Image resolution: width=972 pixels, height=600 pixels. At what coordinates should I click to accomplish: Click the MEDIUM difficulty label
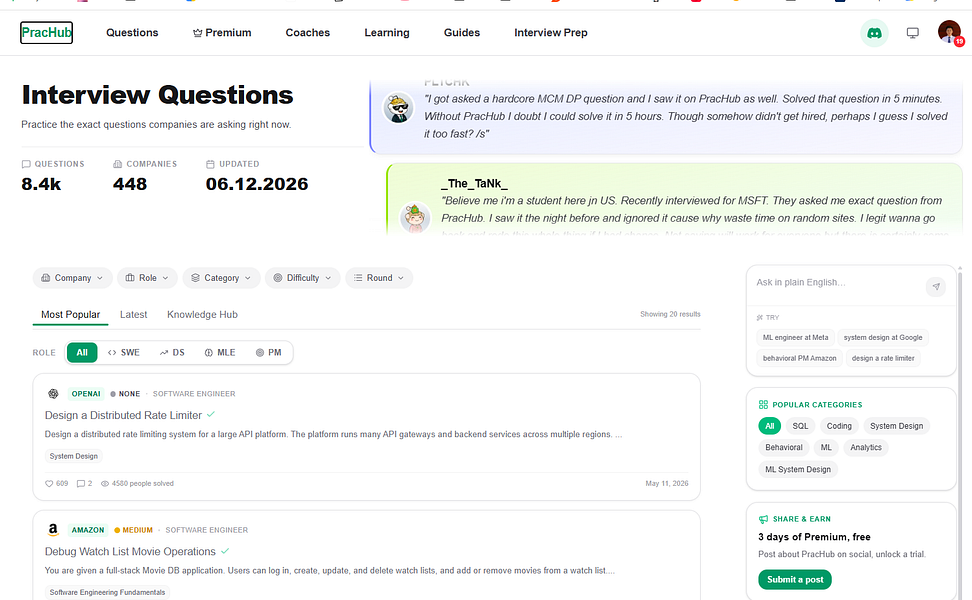[x=133, y=530]
